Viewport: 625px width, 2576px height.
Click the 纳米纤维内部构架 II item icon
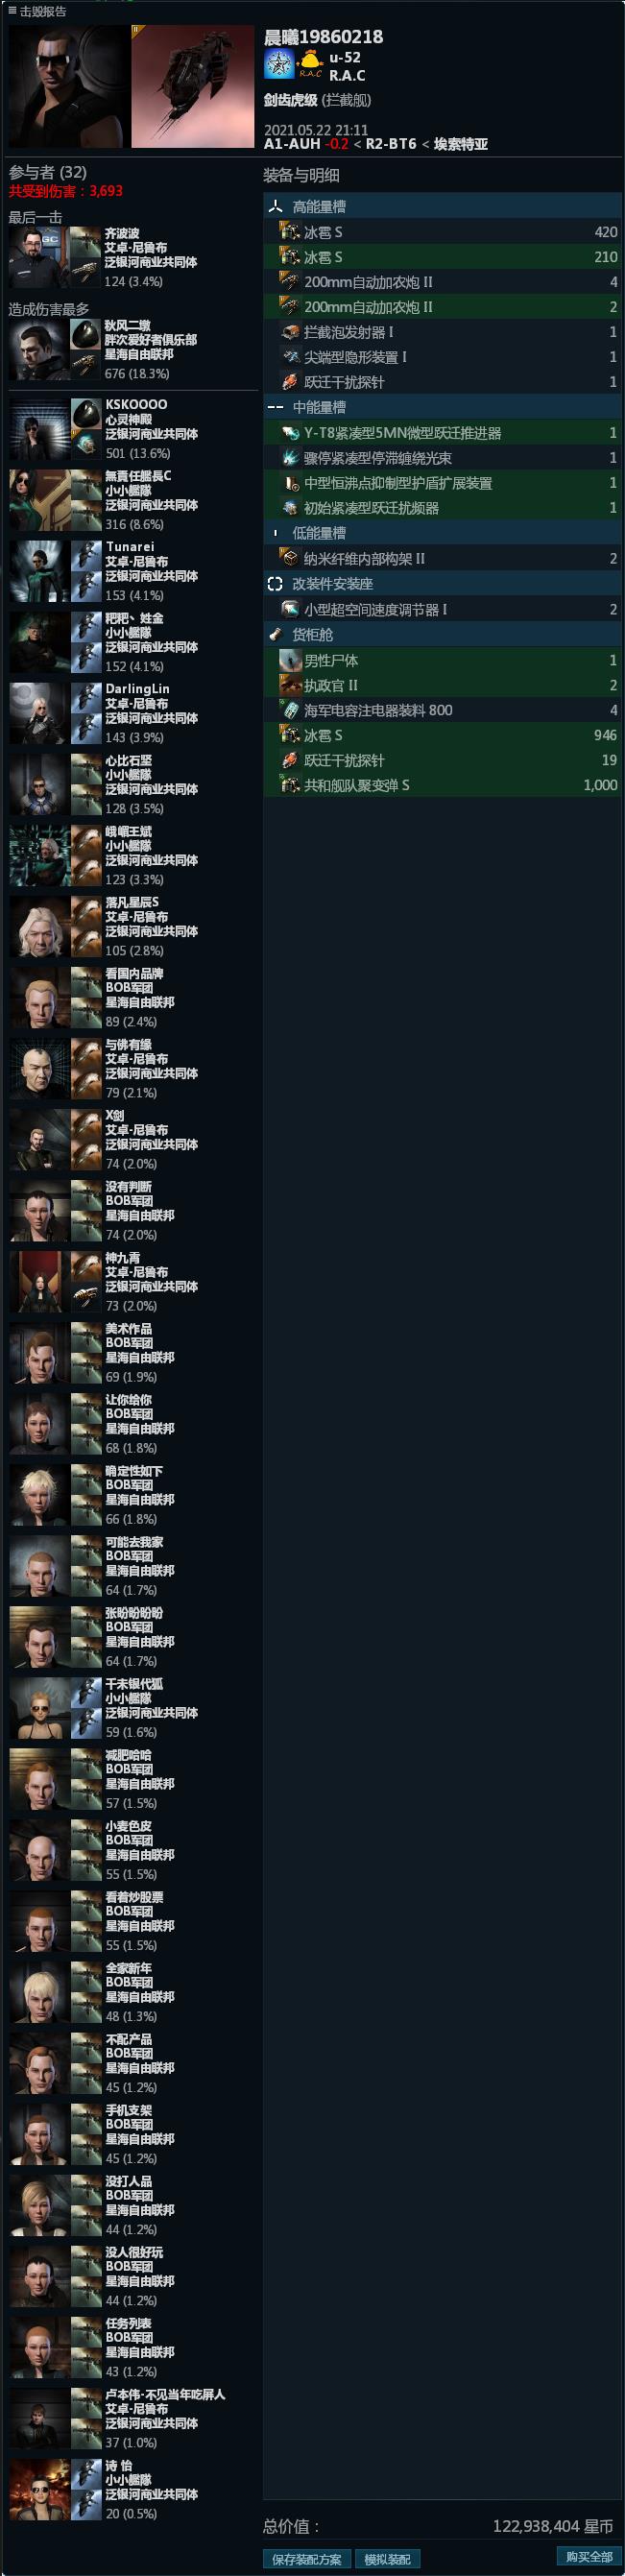coord(290,559)
